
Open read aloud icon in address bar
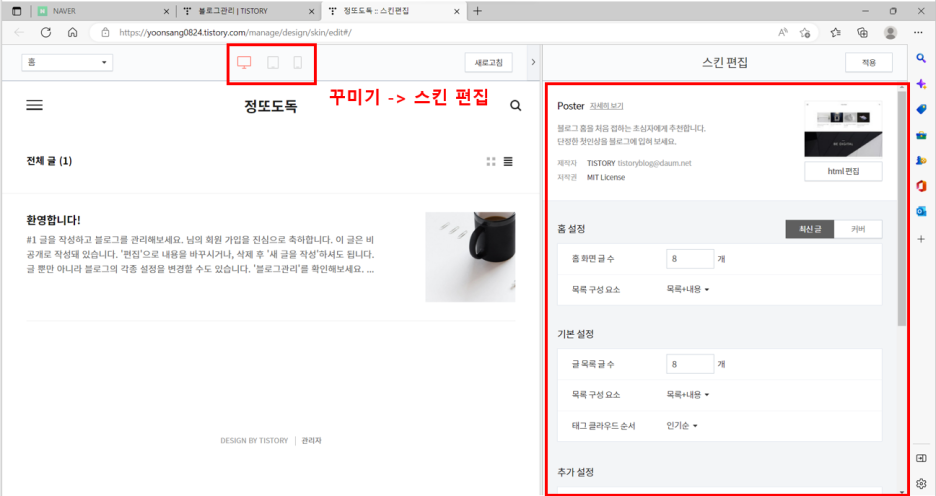point(783,32)
